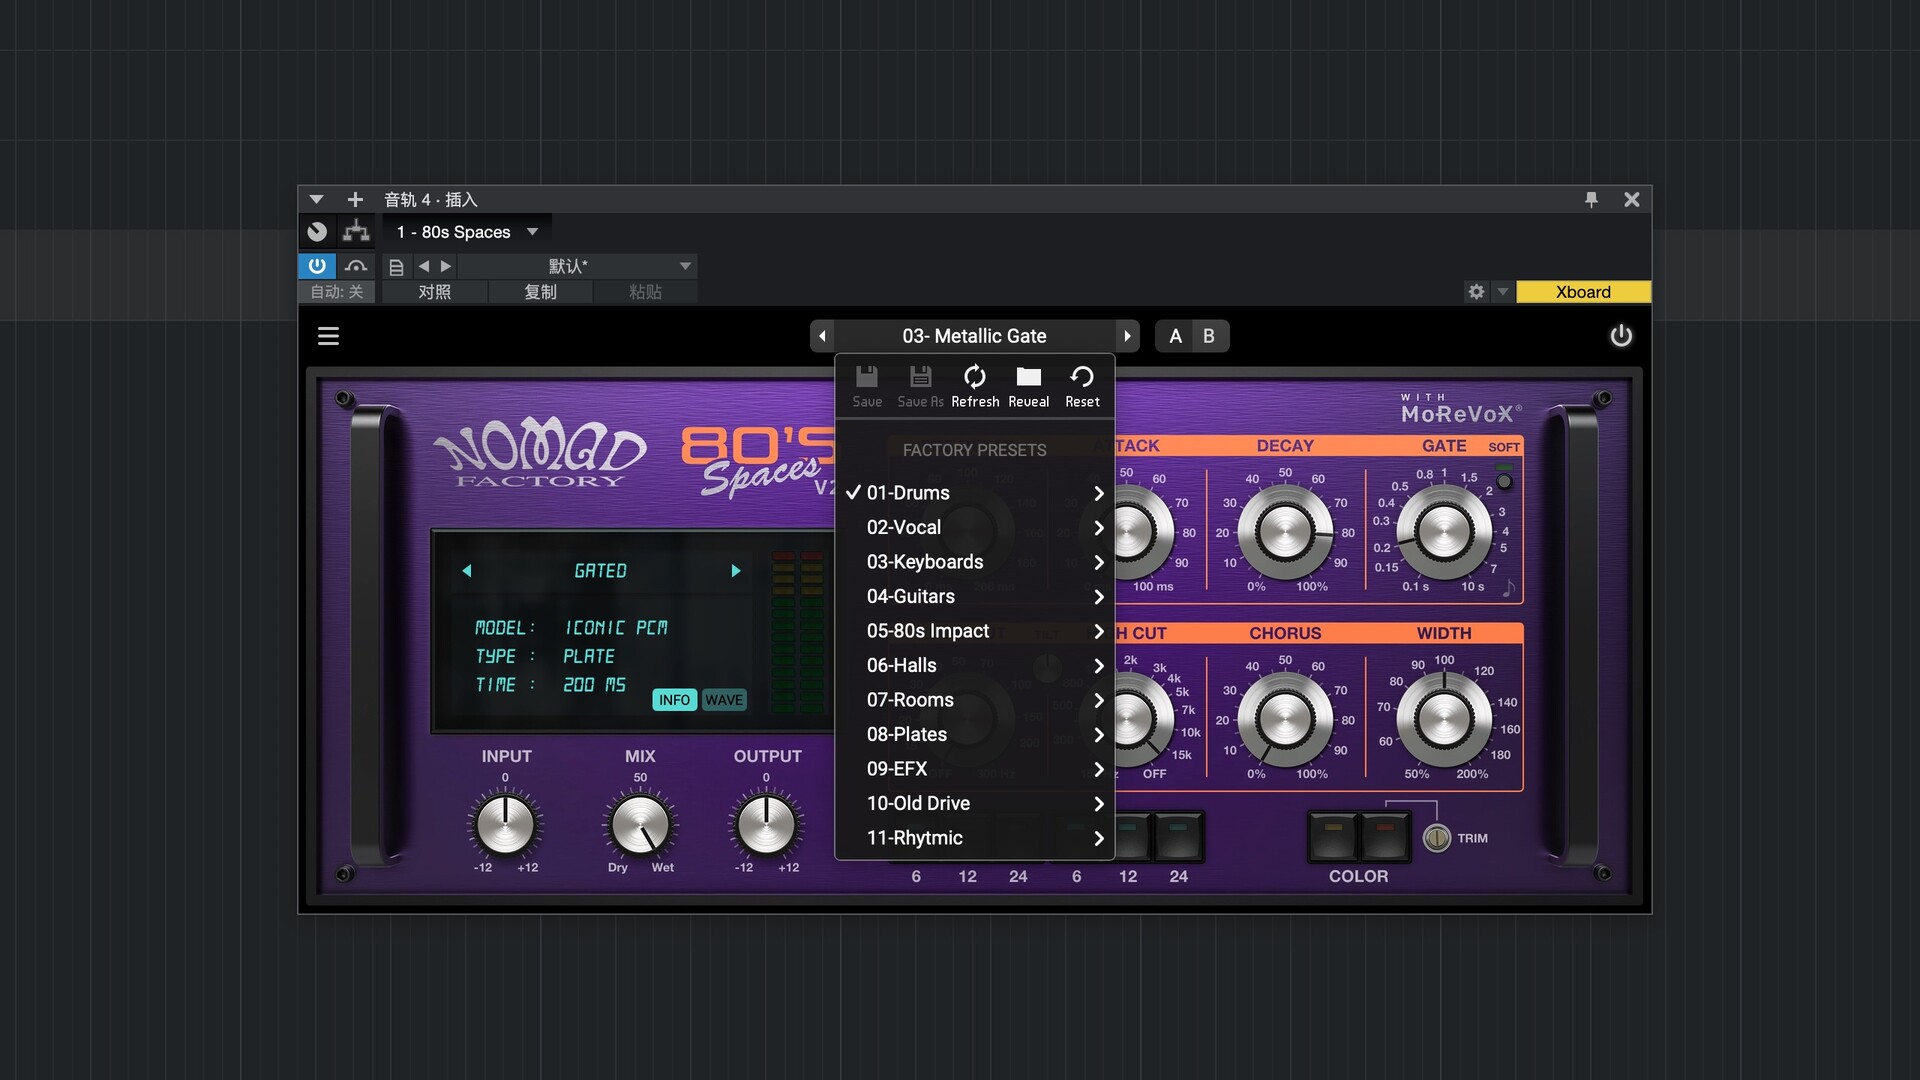Click the INPUT knob
This screenshot has height=1080, width=1920.
coord(505,826)
